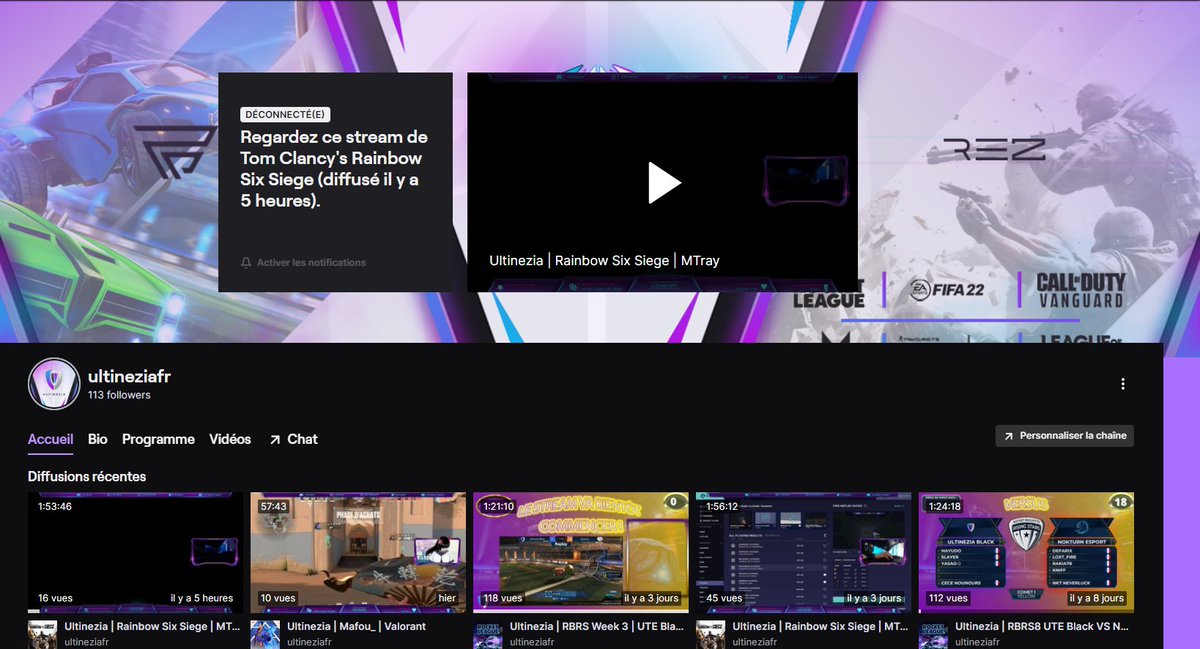This screenshot has height=649, width=1200.
Task: Click 'Ultinezia | Rainbow Six Siege | MTray' player title
Action: click(x=604, y=261)
